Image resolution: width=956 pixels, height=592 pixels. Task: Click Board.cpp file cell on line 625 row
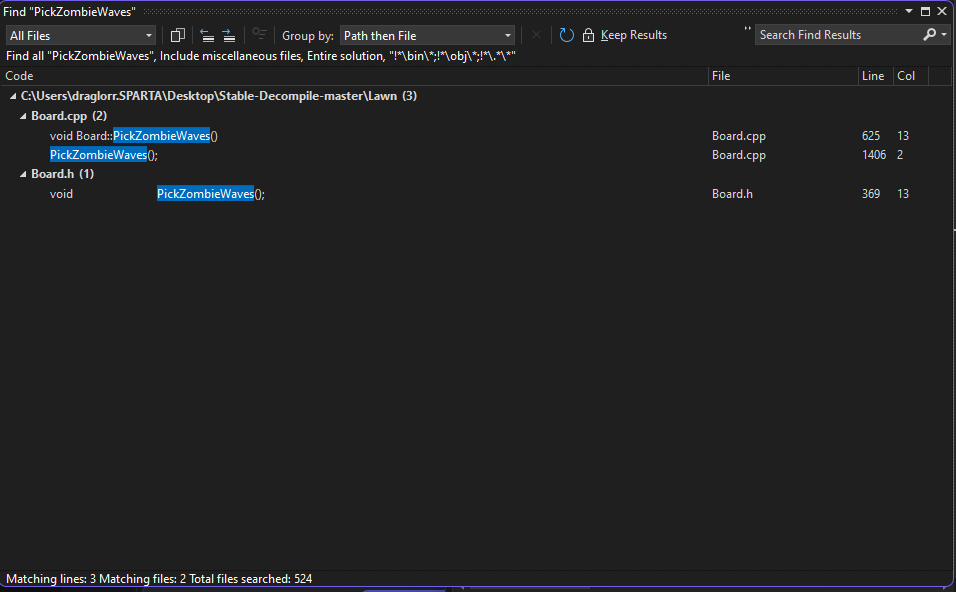[738, 136]
